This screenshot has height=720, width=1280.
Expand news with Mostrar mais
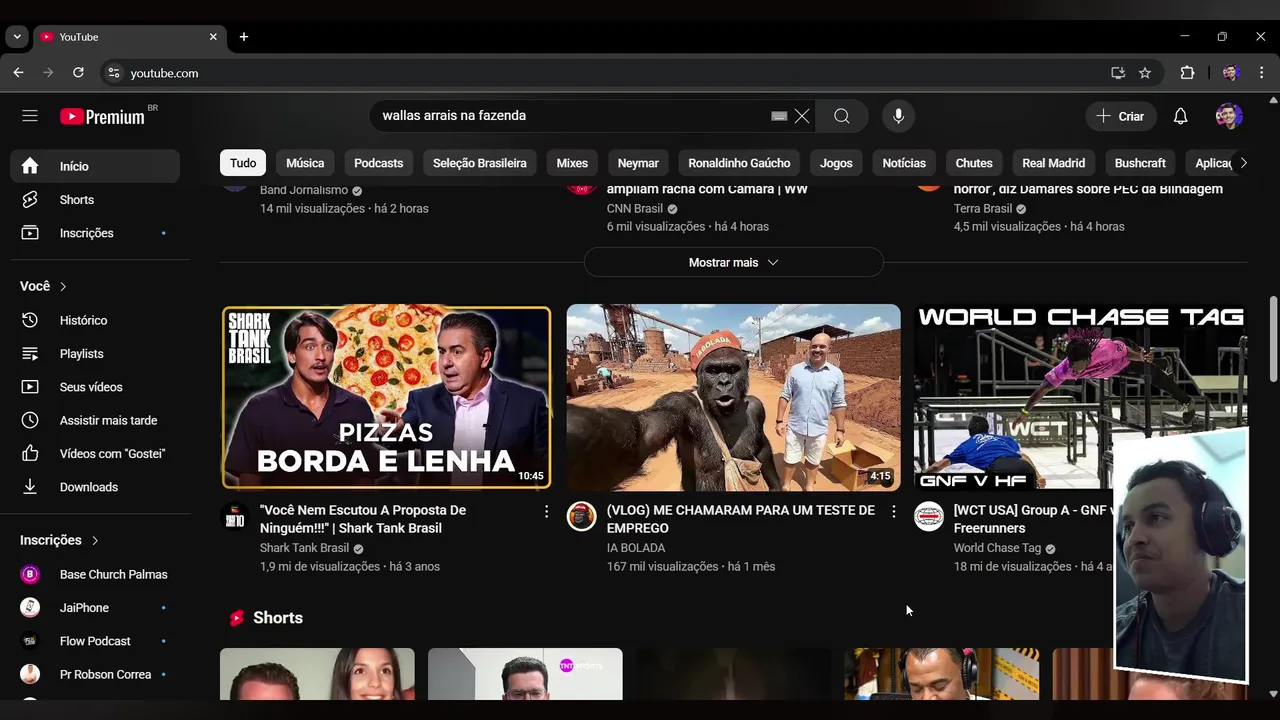[733, 262]
